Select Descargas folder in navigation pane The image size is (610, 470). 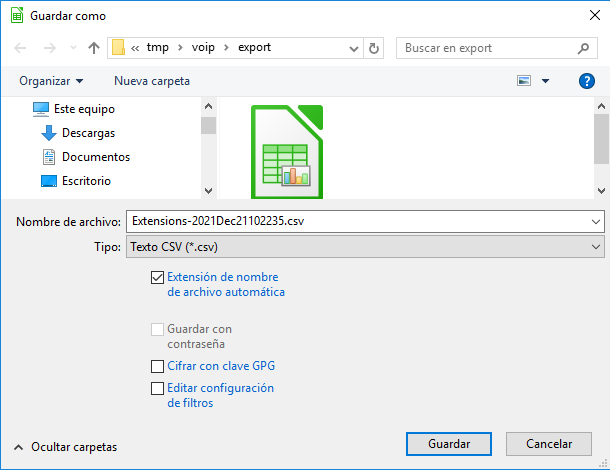pos(87,133)
